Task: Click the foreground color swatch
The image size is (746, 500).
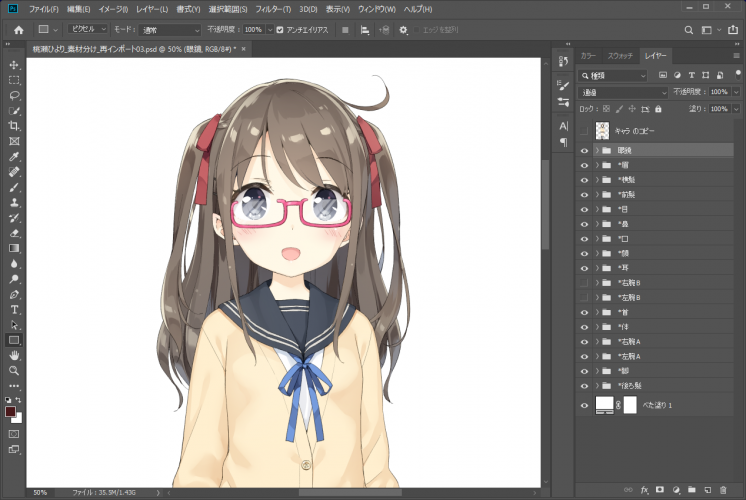Action: tap(11, 411)
